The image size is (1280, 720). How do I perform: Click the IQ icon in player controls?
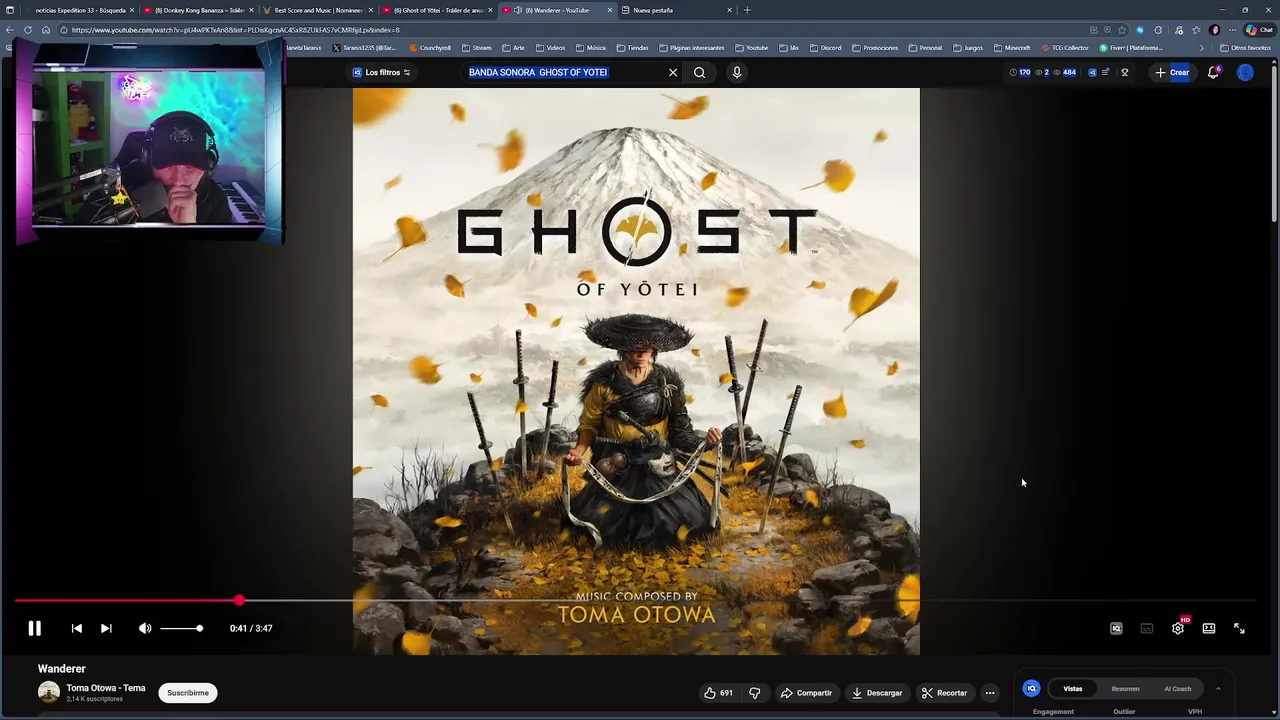[1116, 628]
